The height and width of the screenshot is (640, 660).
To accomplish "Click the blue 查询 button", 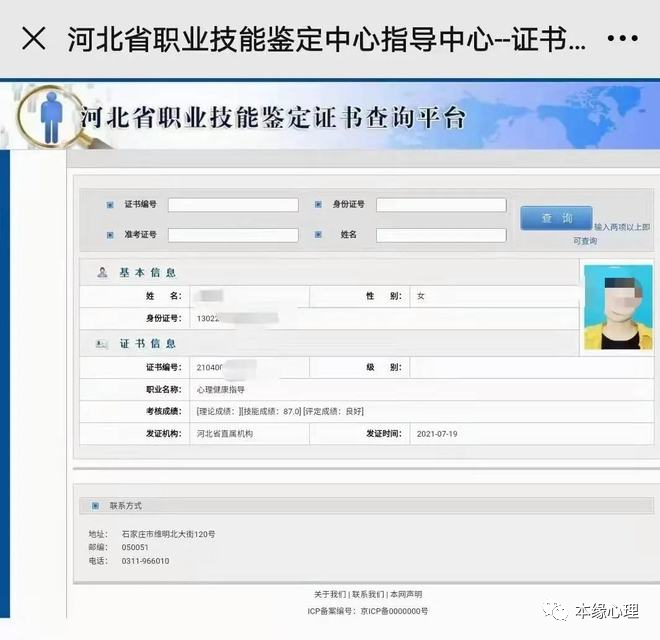I will pos(556,218).
